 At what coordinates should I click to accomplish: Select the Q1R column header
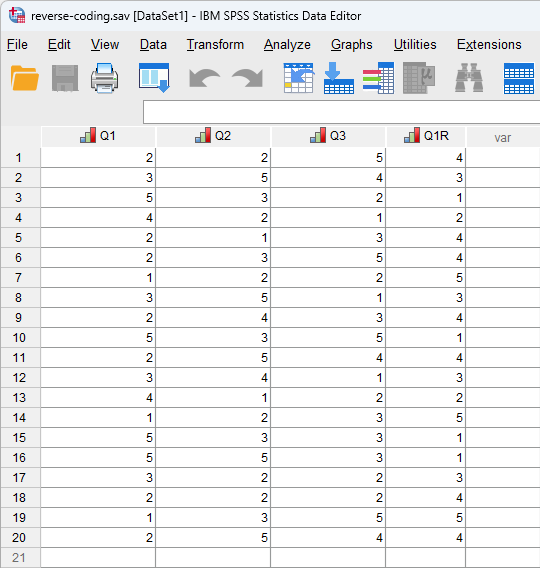point(426,136)
